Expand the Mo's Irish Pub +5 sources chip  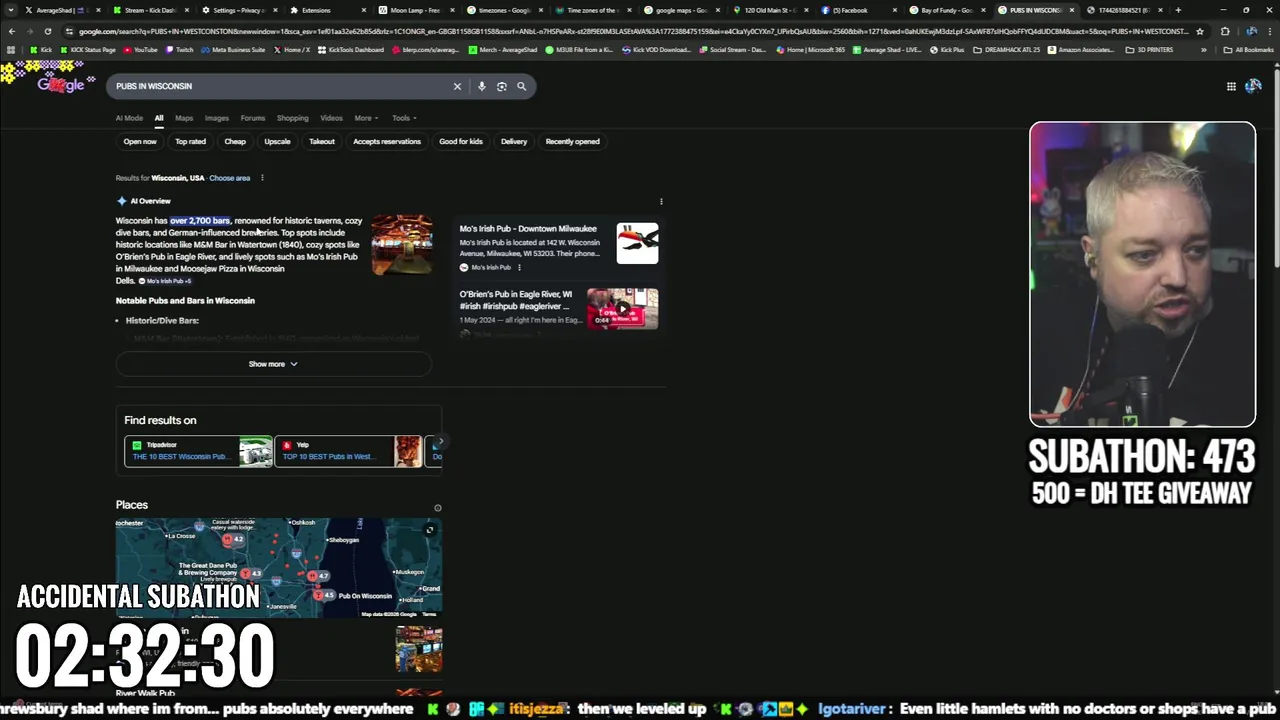tap(166, 281)
